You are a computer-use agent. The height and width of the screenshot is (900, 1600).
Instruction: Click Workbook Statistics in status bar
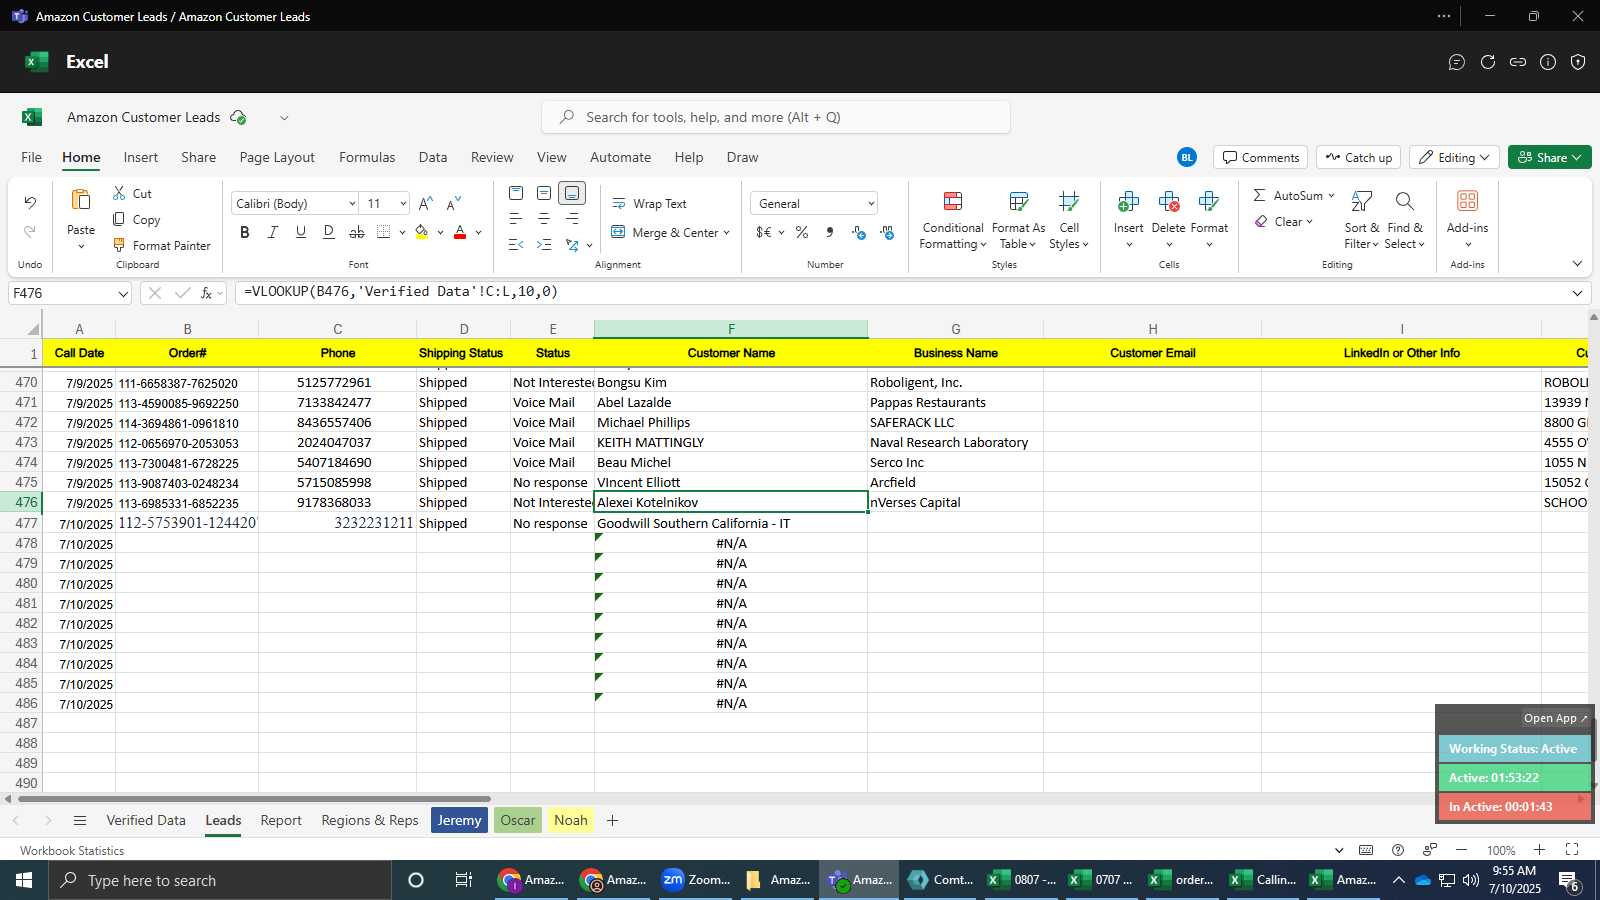click(72, 850)
